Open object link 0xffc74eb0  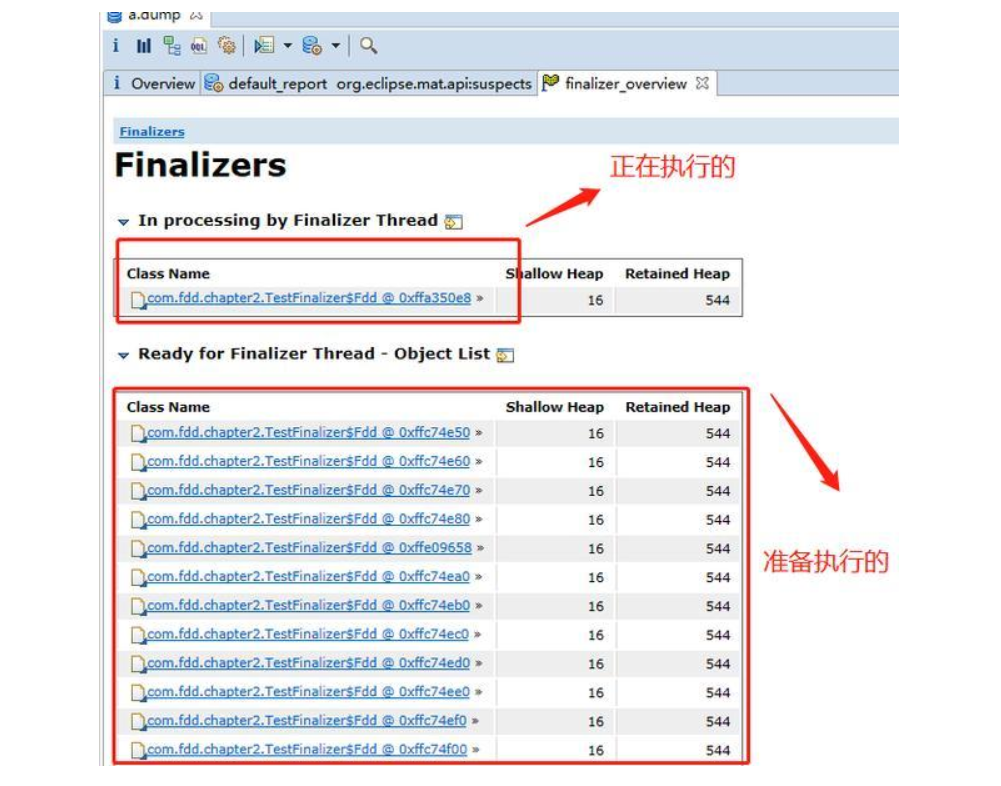[x=308, y=605]
